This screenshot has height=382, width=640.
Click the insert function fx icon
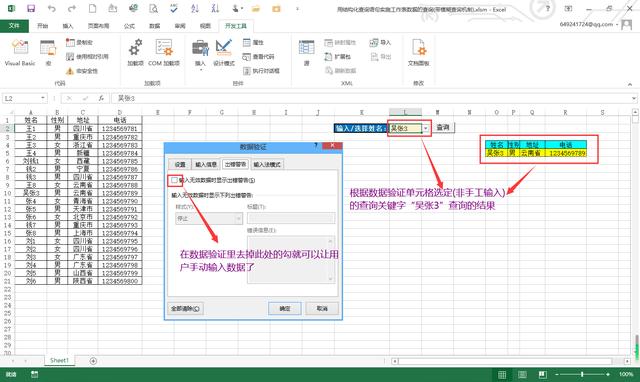(x=101, y=98)
